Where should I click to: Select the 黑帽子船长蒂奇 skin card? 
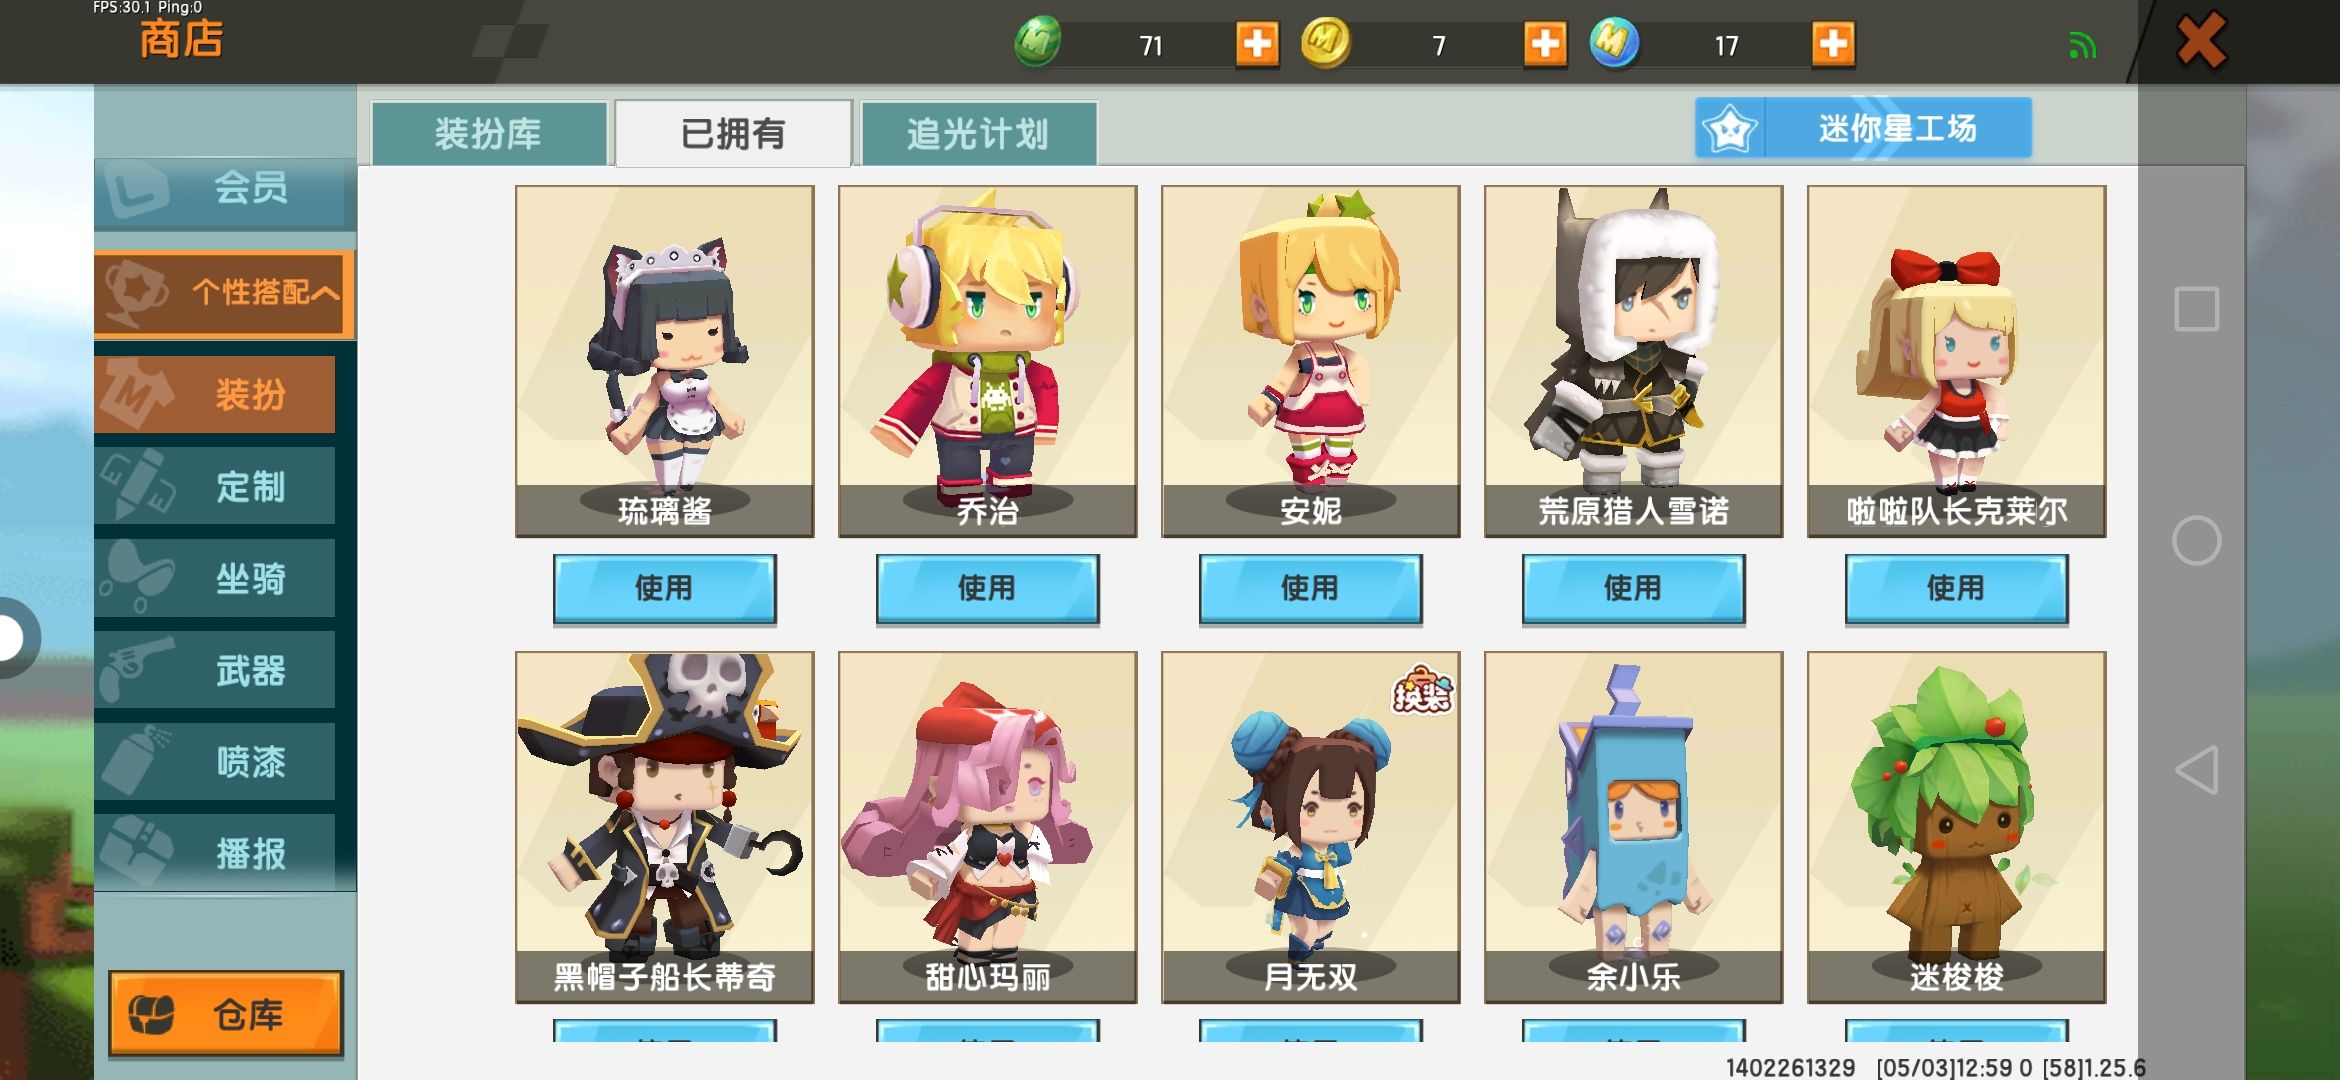coord(665,827)
